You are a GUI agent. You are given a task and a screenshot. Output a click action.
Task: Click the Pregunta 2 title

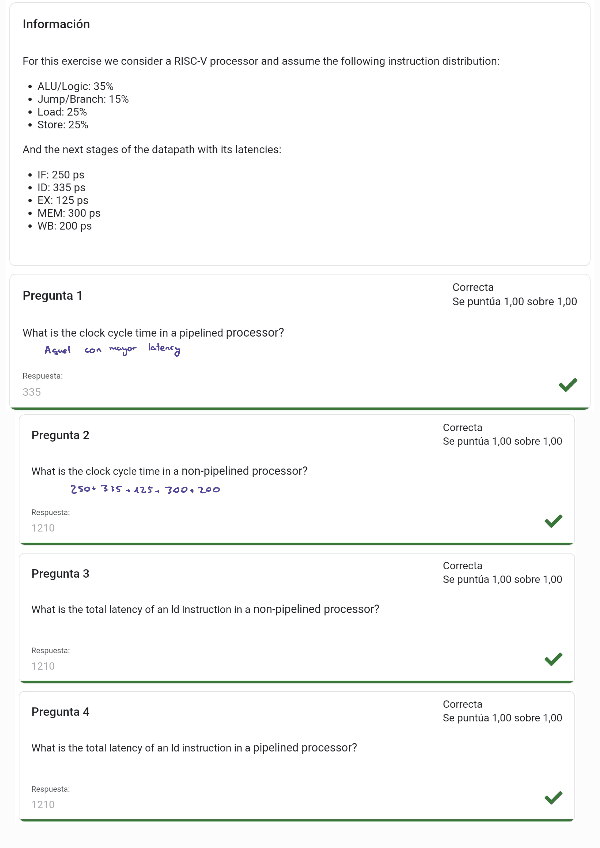click(60, 435)
